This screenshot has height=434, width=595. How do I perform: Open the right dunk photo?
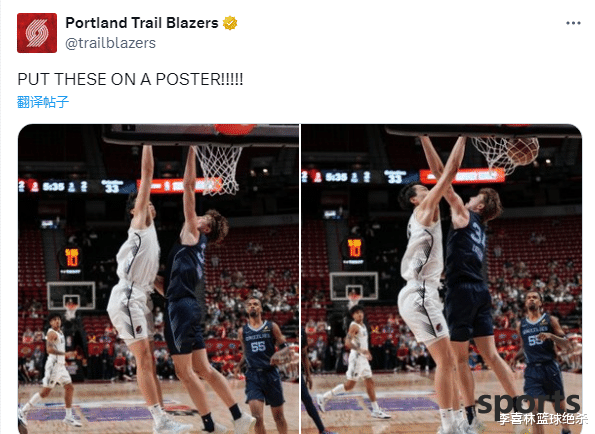tap(441, 279)
